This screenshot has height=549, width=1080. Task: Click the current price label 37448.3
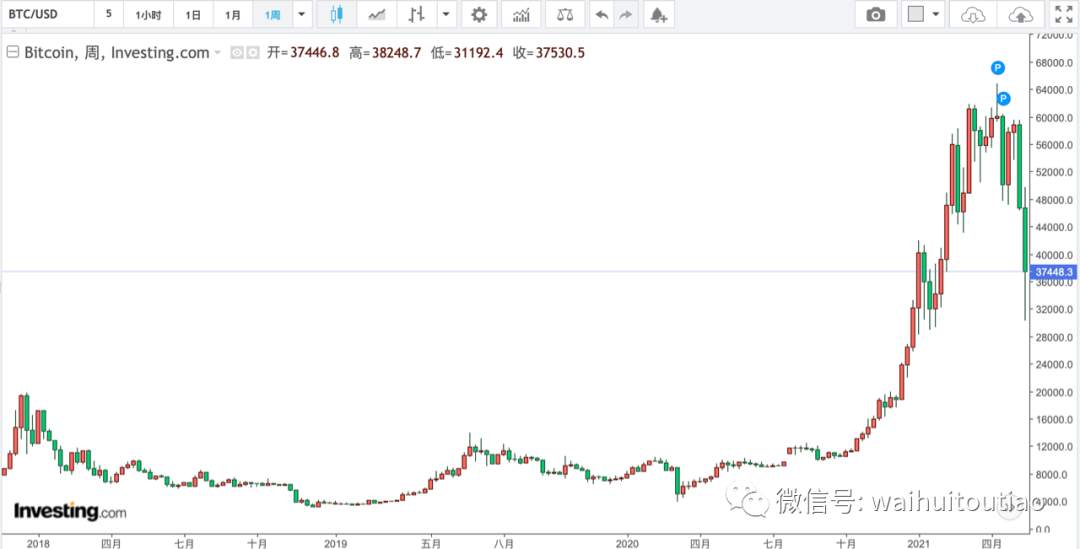point(1054,272)
